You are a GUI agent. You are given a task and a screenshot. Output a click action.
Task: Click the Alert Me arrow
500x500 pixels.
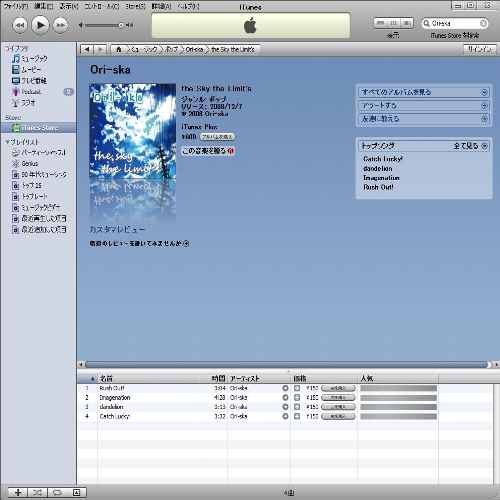[x=485, y=106]
